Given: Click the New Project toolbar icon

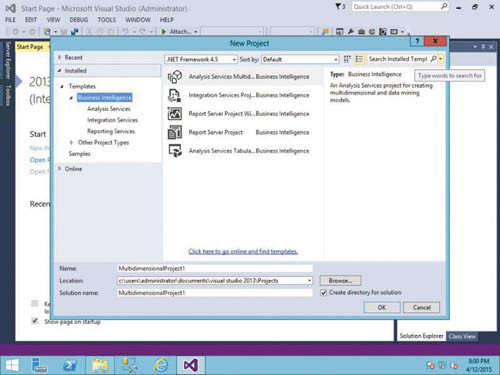Looking at the screenshot, I should pyautogui.click(x=47, y=32).
